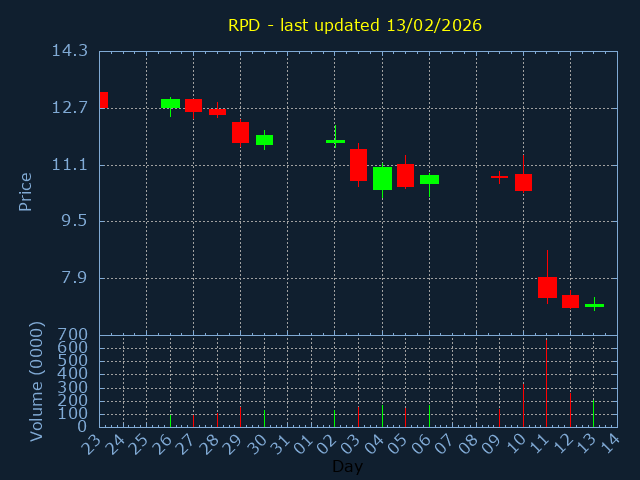Select the green volume bar on day 04
This screenshot has height=480, width=640.
point(382,416)
